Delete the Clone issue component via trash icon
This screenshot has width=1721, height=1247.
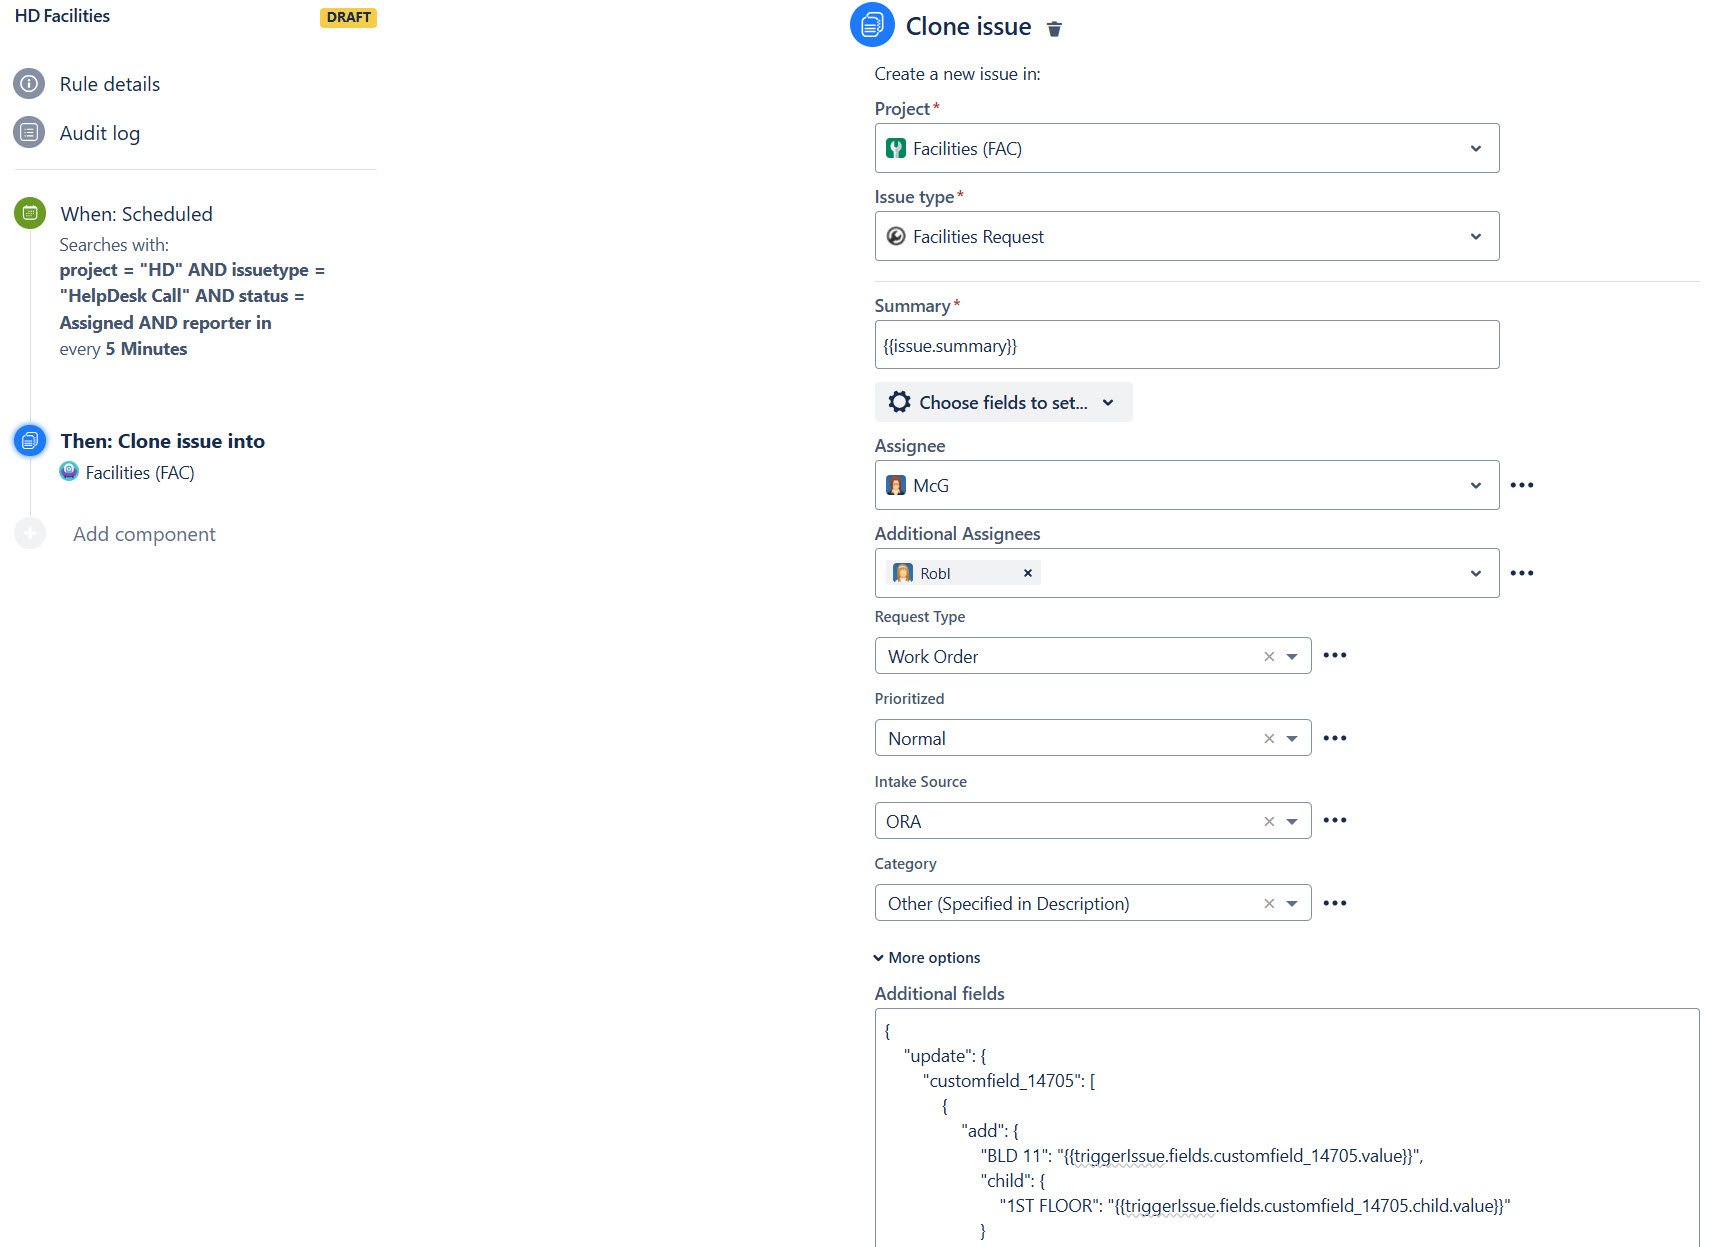pyautogui.click(x=1054, y=29)
